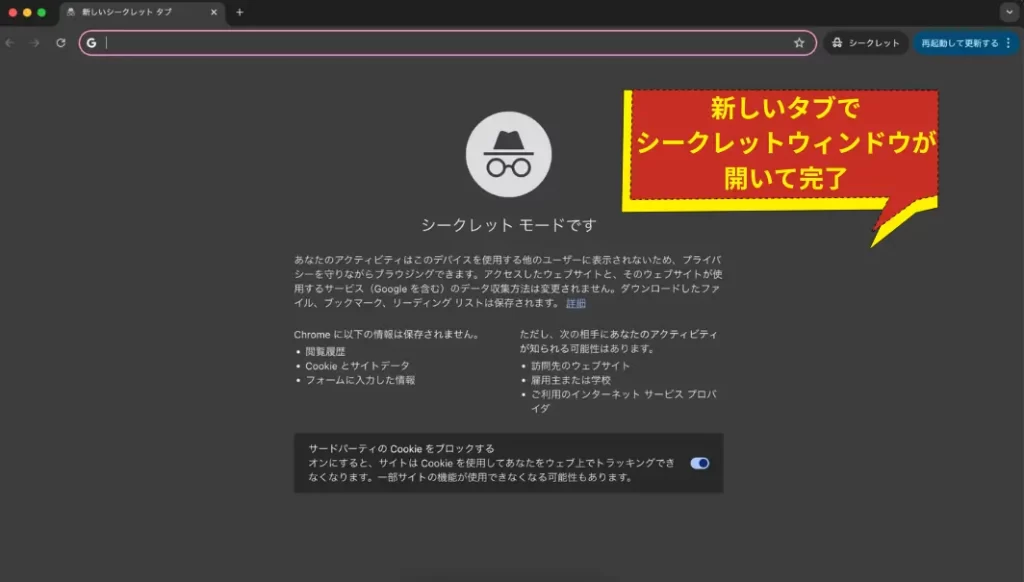This screenshot has width=1024, height=582.
Task: Navigate forward with the forward arrow
Action: click(35, 43)
